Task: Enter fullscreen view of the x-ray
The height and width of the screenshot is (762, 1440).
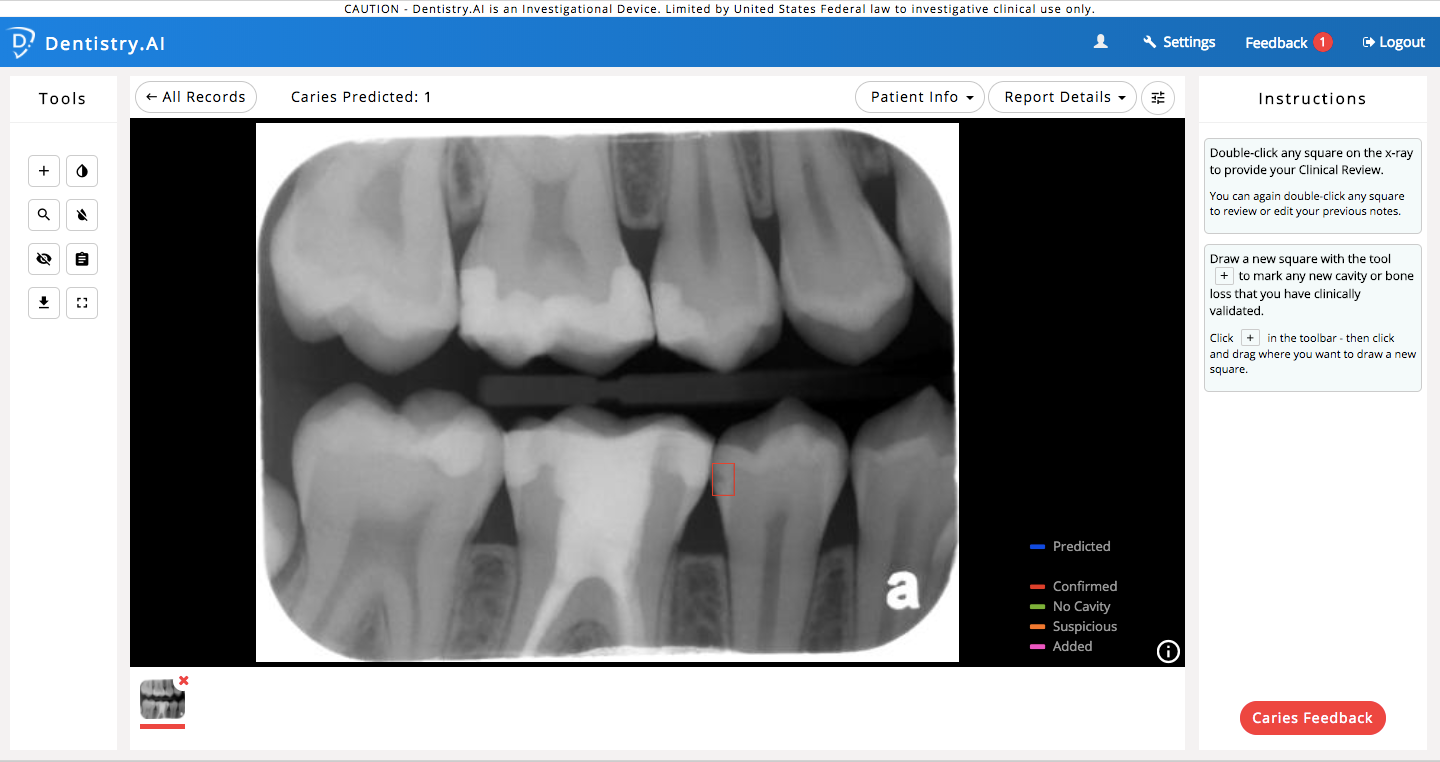Action: pyautogui.click(x=81, y=302)
